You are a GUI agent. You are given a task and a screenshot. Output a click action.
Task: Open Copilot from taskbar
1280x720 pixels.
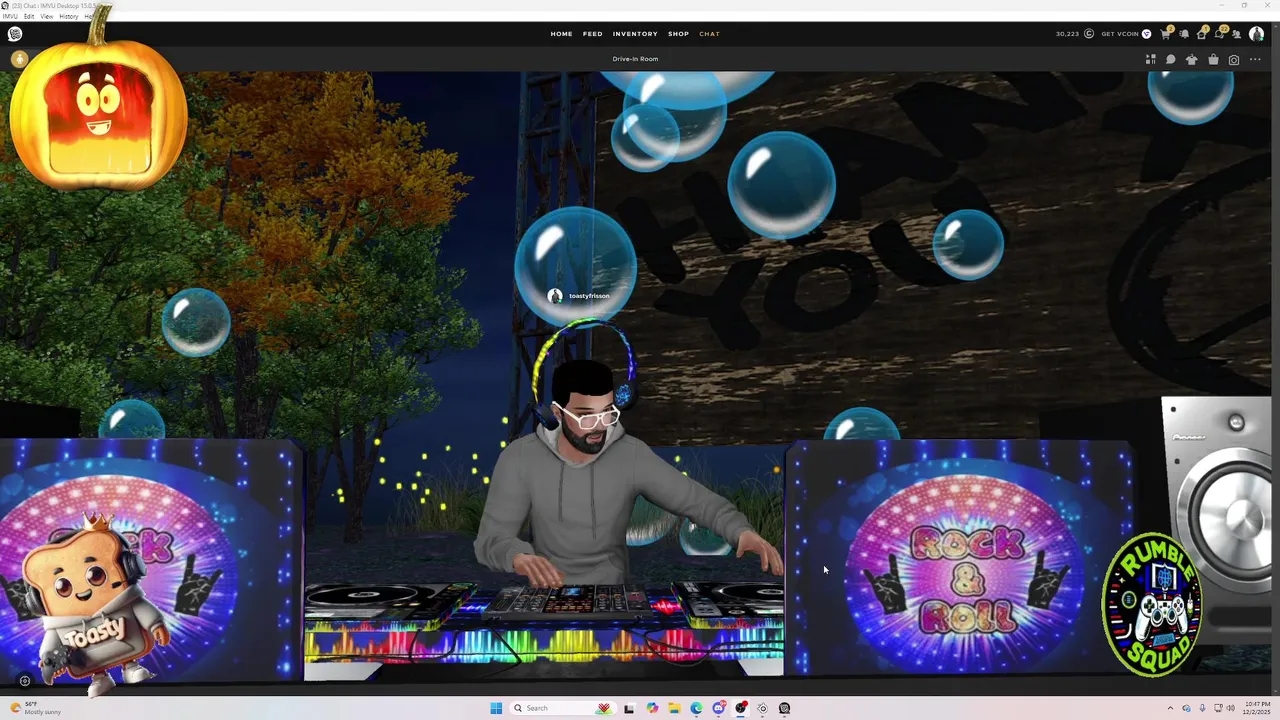point(652,708)
